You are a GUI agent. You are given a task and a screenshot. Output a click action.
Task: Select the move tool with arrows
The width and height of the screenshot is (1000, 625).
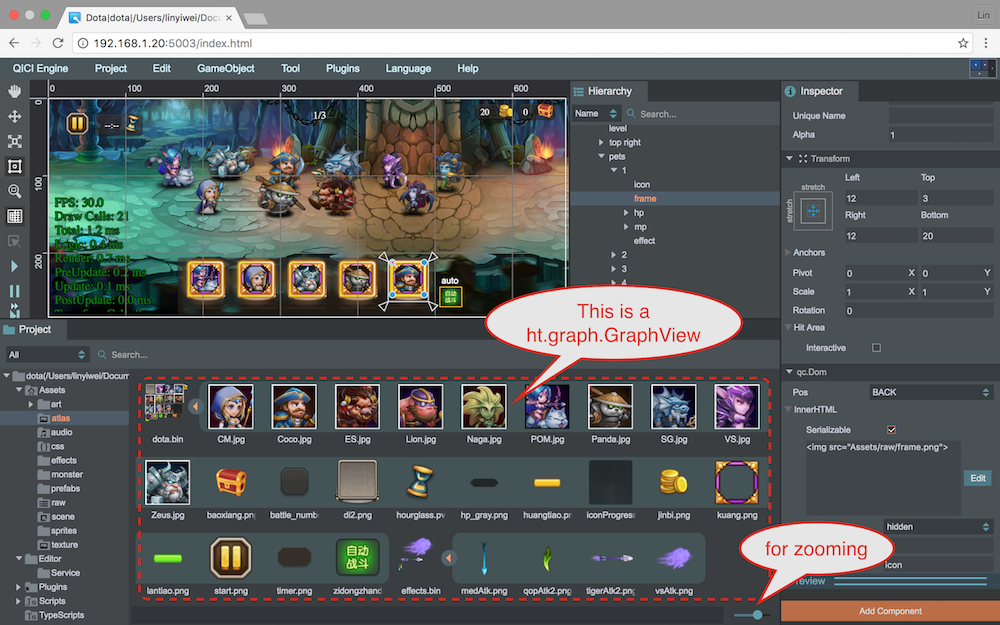(x=14, y=117)
